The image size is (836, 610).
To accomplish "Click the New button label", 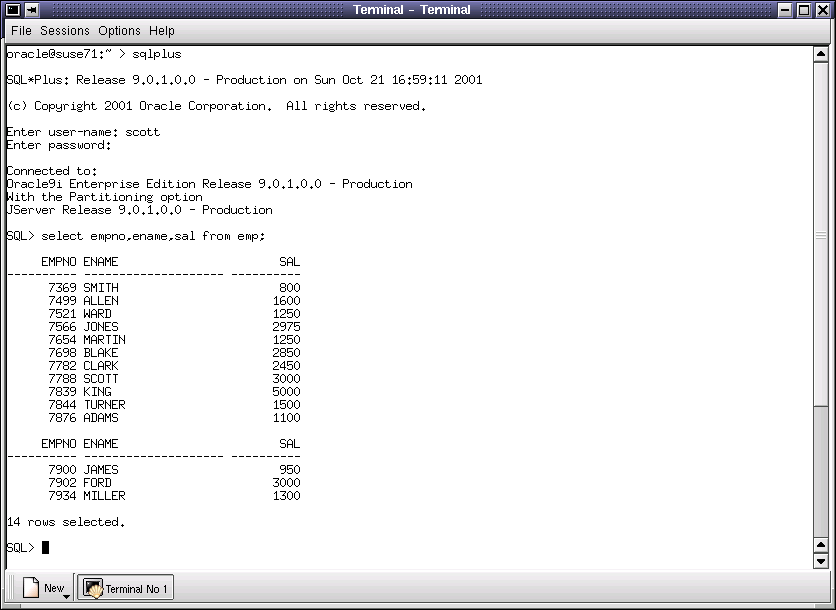I will (x=54, y=588).
